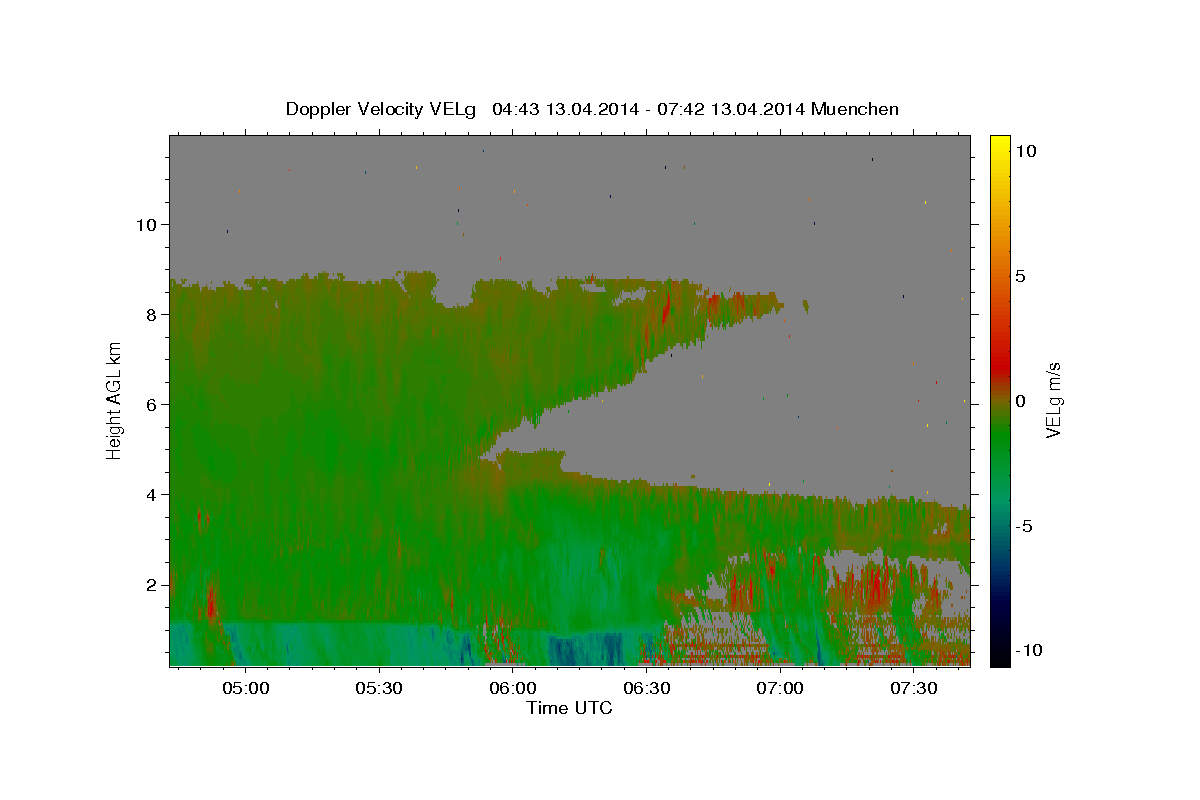Click the height tick label 6
Image resolution: width=1200 pixels, height=800 pixels.
[x=151, y=404]
